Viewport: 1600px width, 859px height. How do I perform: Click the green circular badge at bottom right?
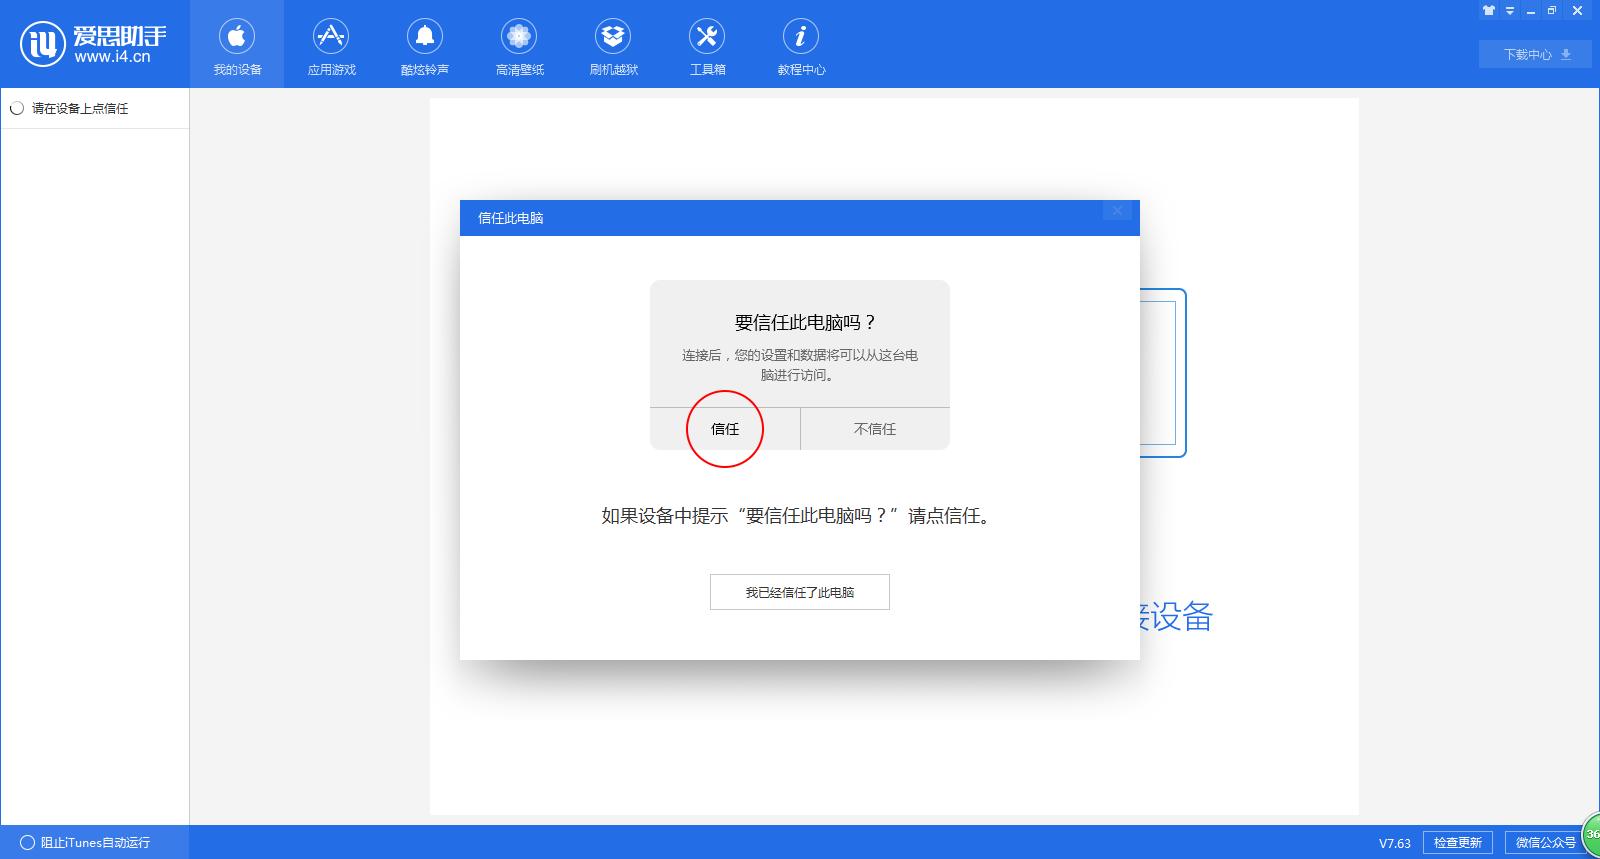(1591, 836)
